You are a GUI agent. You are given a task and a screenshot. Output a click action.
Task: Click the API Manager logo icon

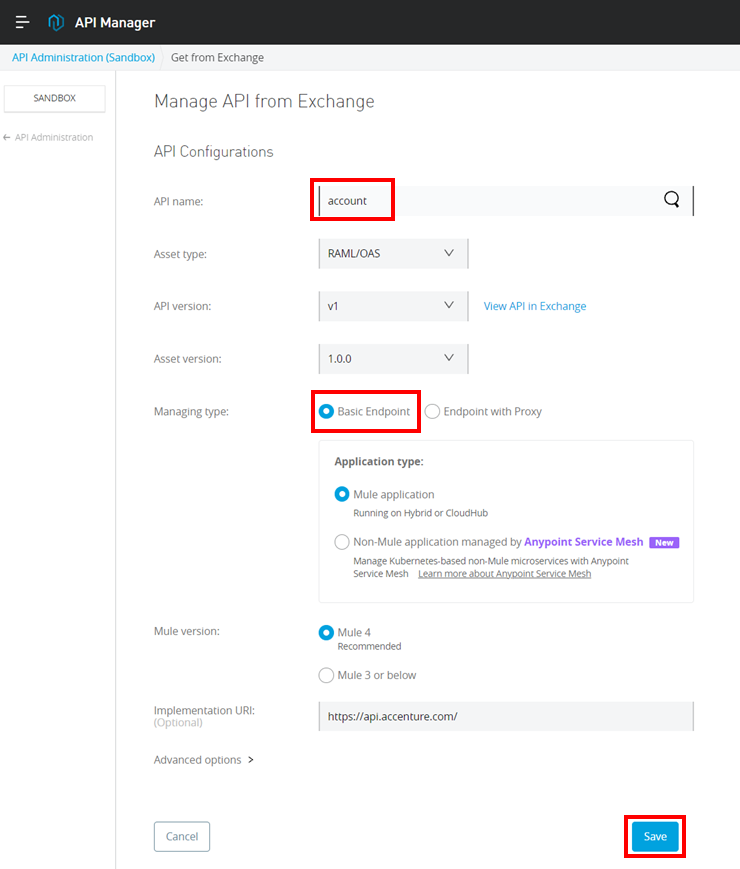pyautogui.click(x=56, y=22)
